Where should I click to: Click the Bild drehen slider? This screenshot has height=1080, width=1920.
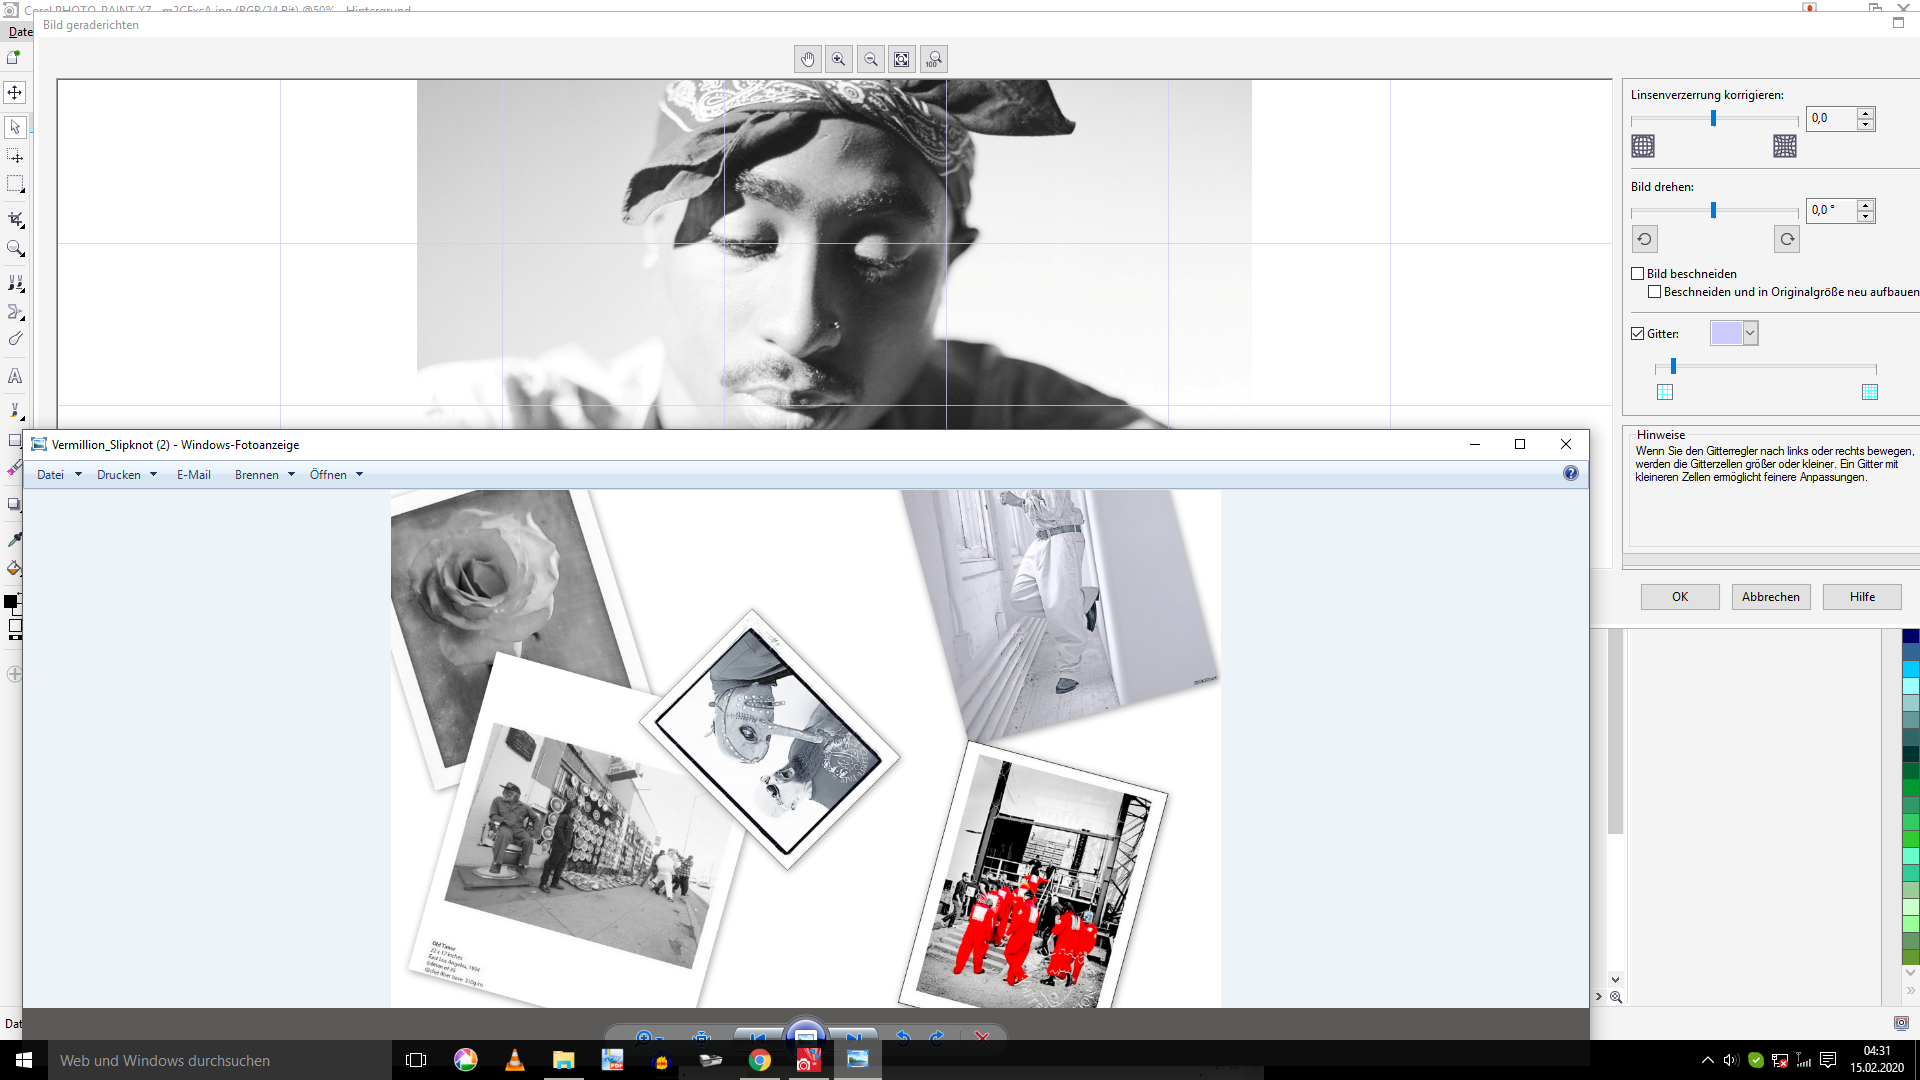point(1714,211)
